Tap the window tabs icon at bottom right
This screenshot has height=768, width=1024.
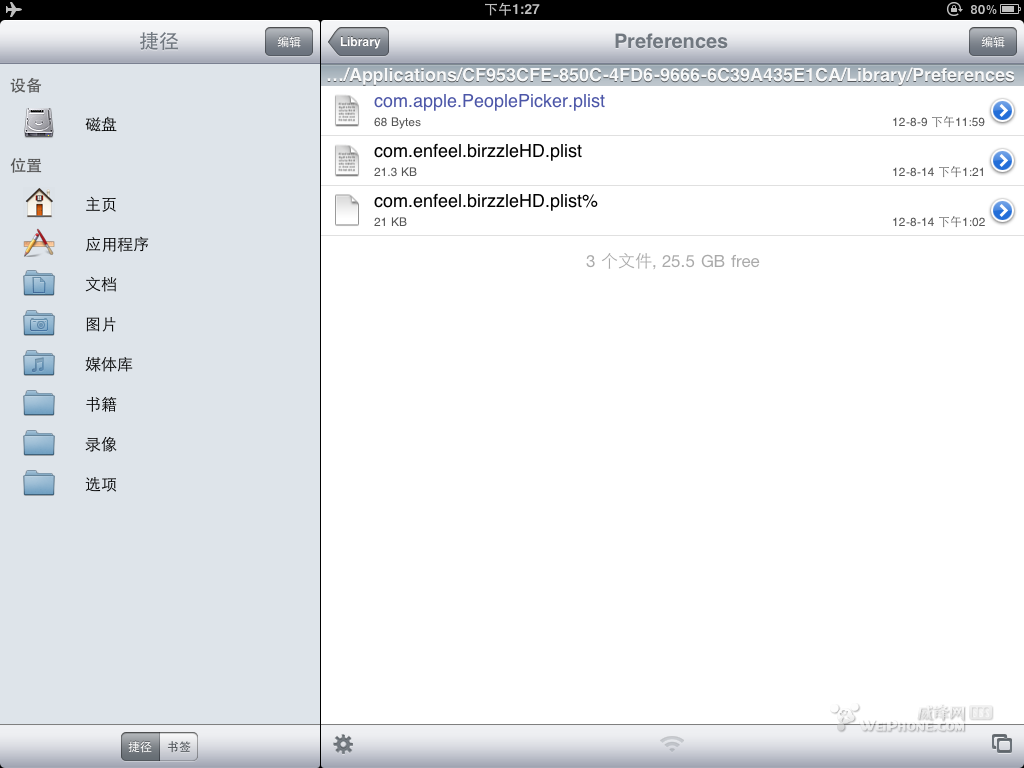(x=1001, y=743)
